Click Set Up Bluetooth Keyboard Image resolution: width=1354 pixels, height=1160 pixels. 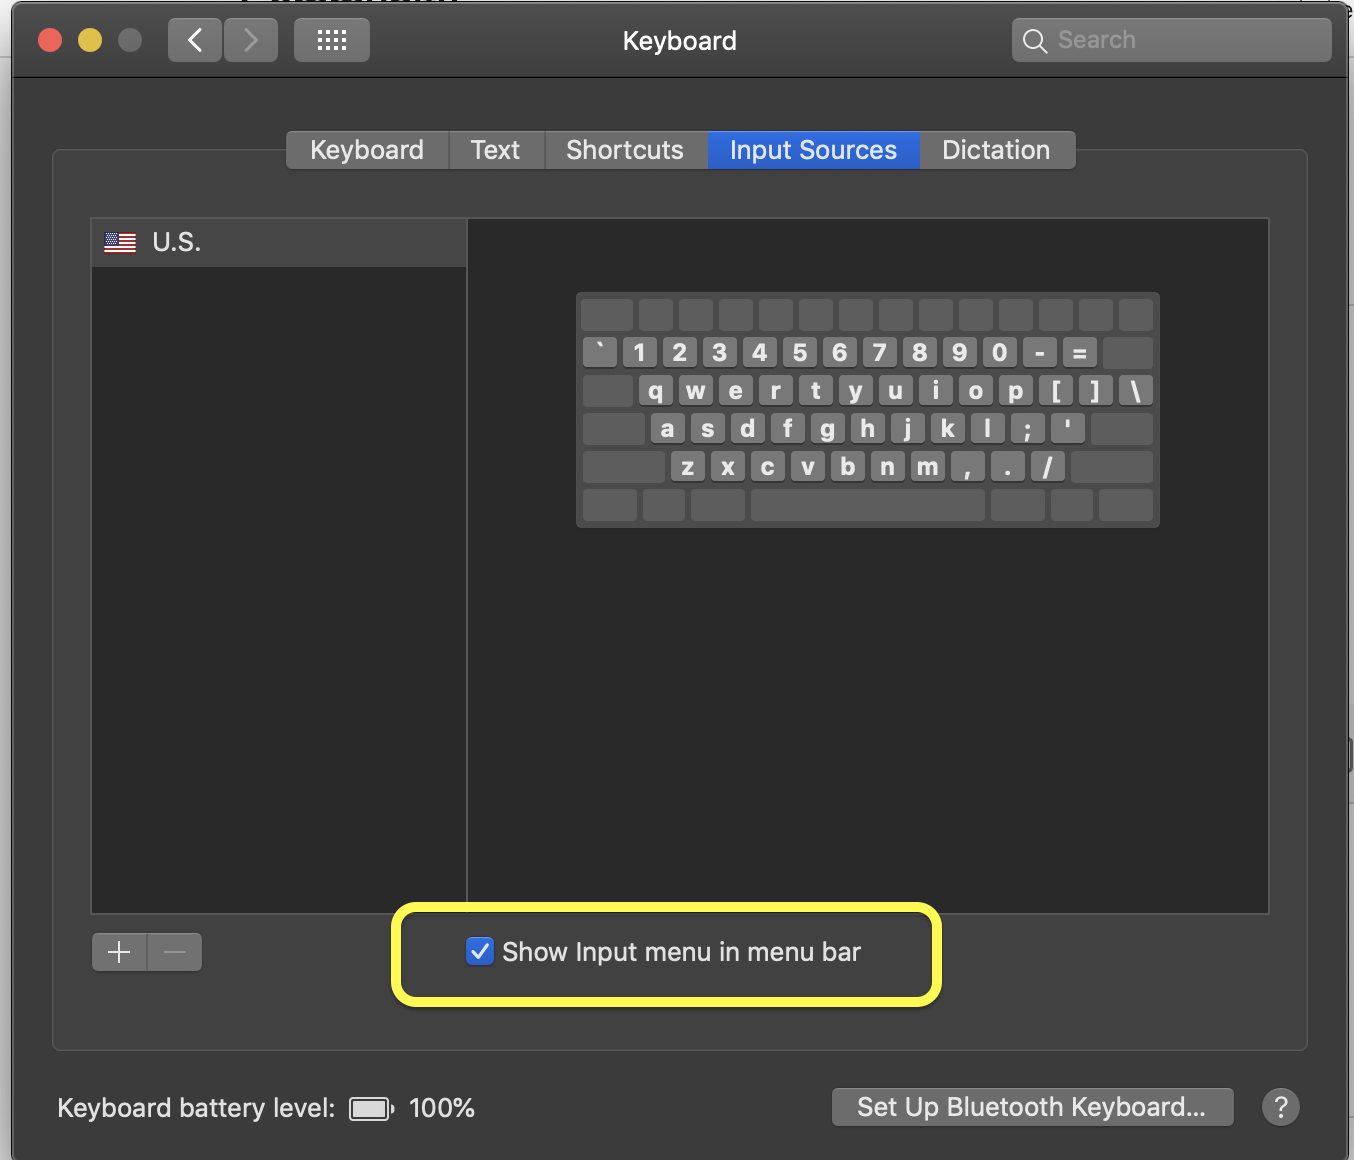[x=1032, y=1107]
